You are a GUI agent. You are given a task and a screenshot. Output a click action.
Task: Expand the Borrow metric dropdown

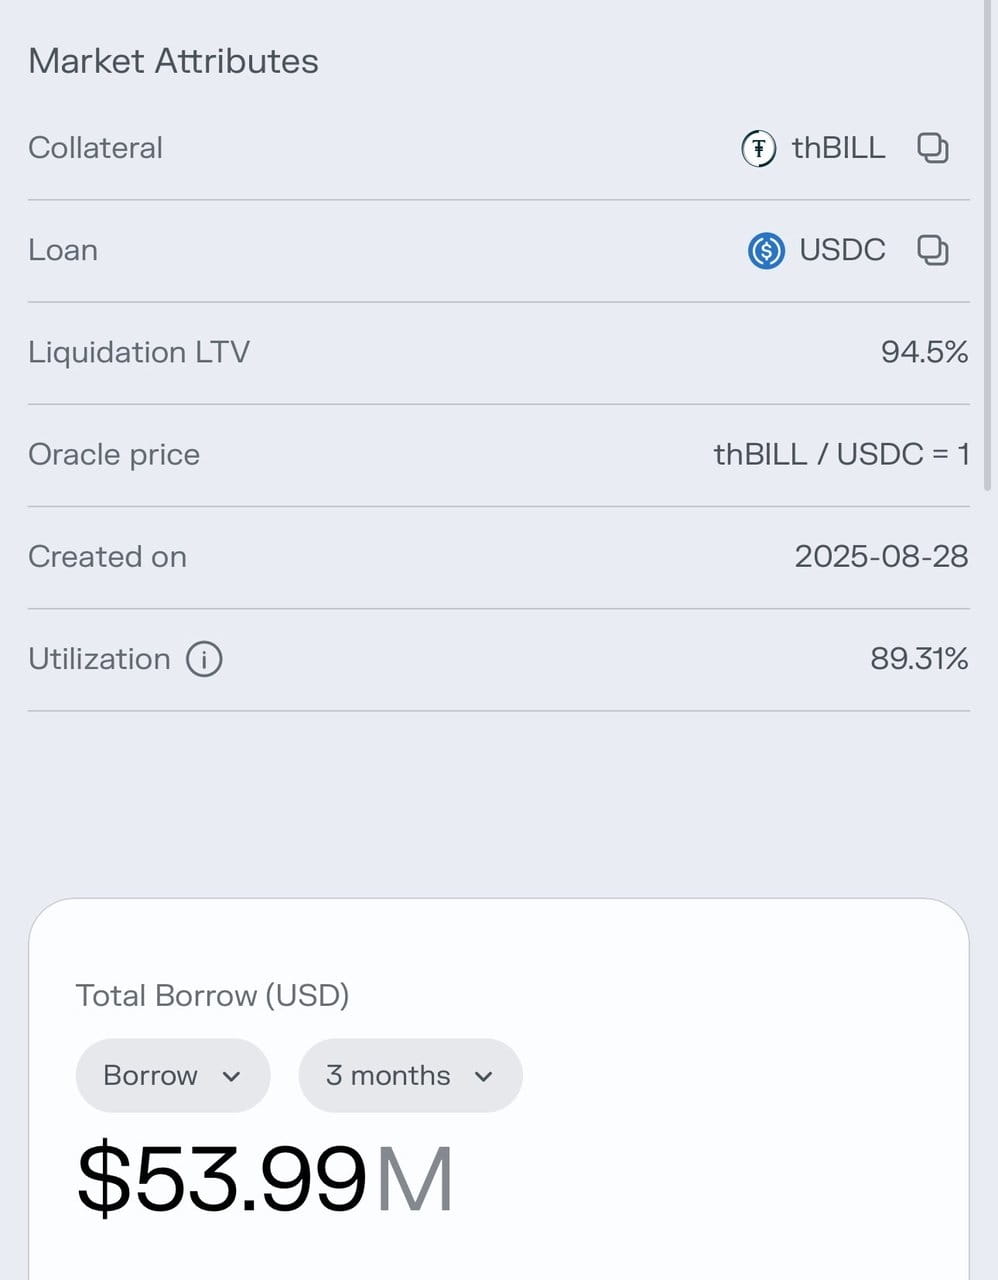tap(172, 1076)
